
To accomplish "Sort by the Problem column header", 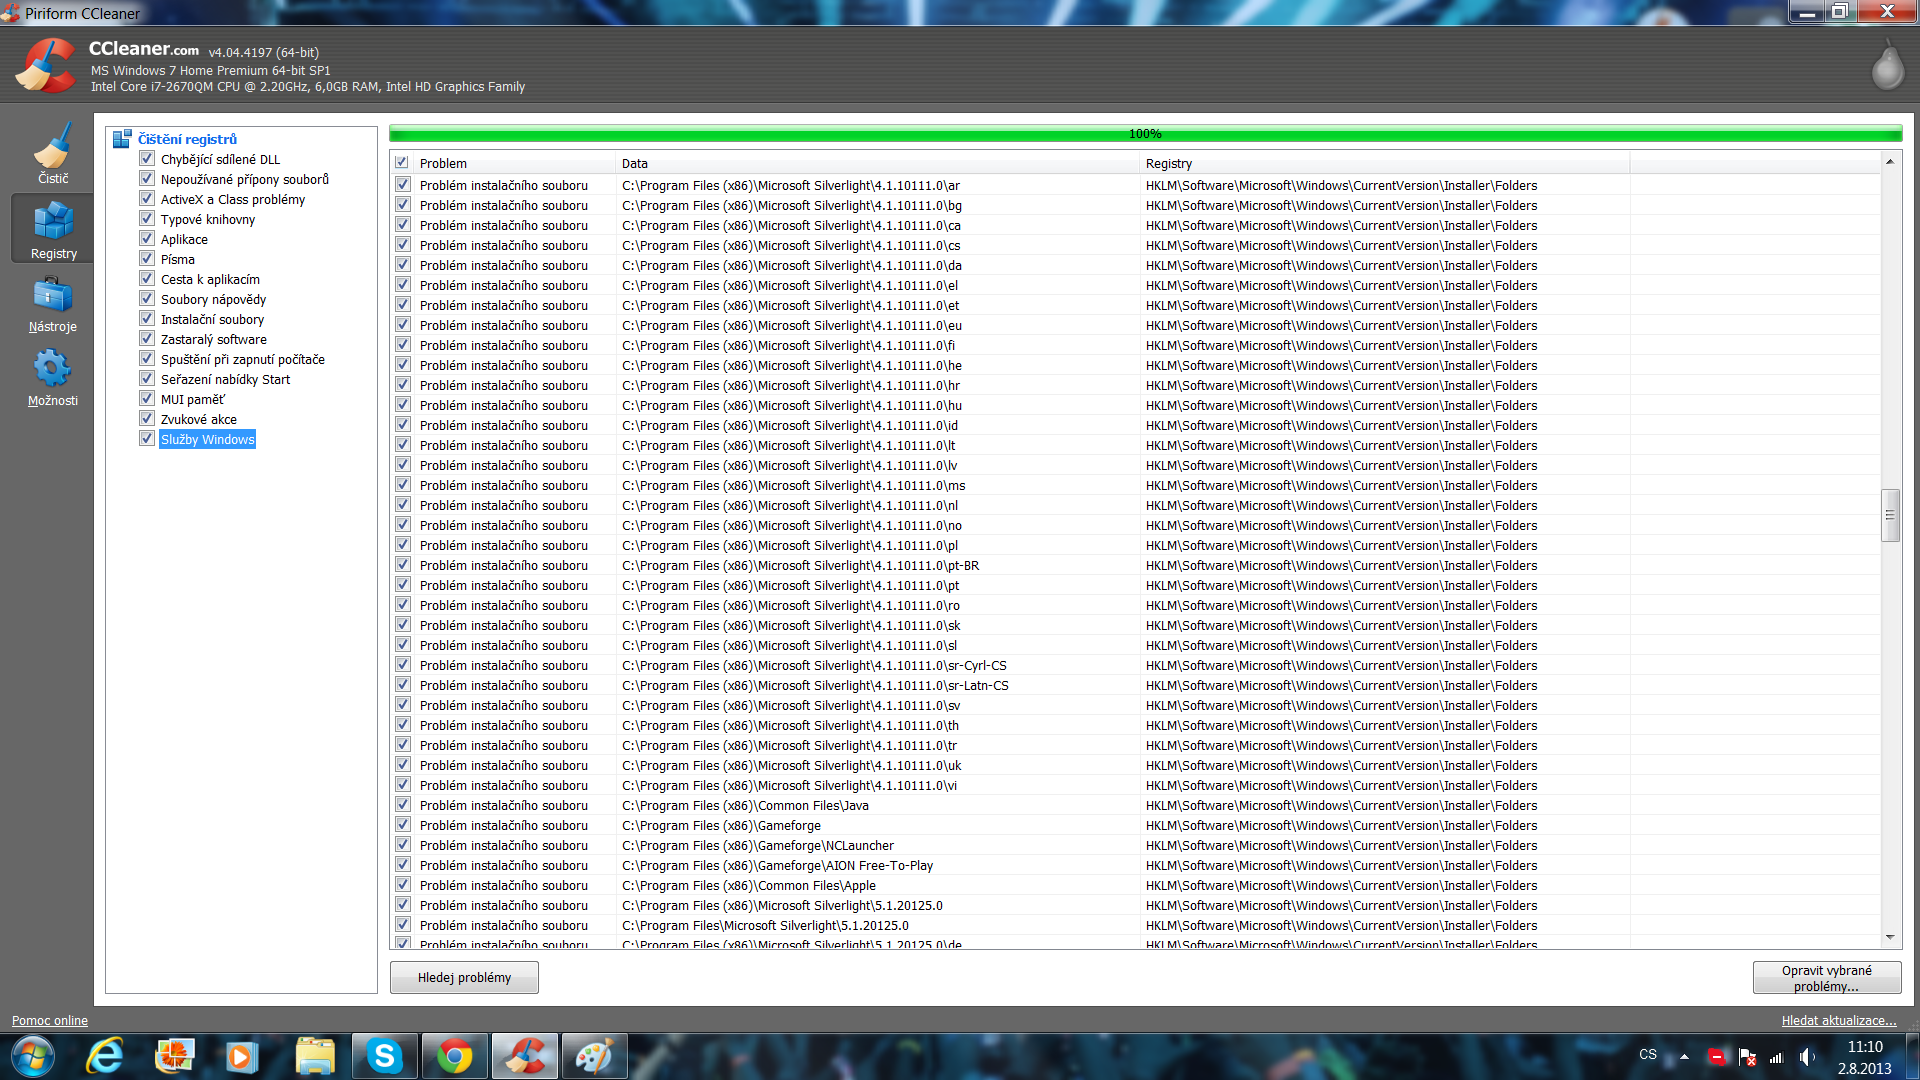I will [x=515, y=163].
